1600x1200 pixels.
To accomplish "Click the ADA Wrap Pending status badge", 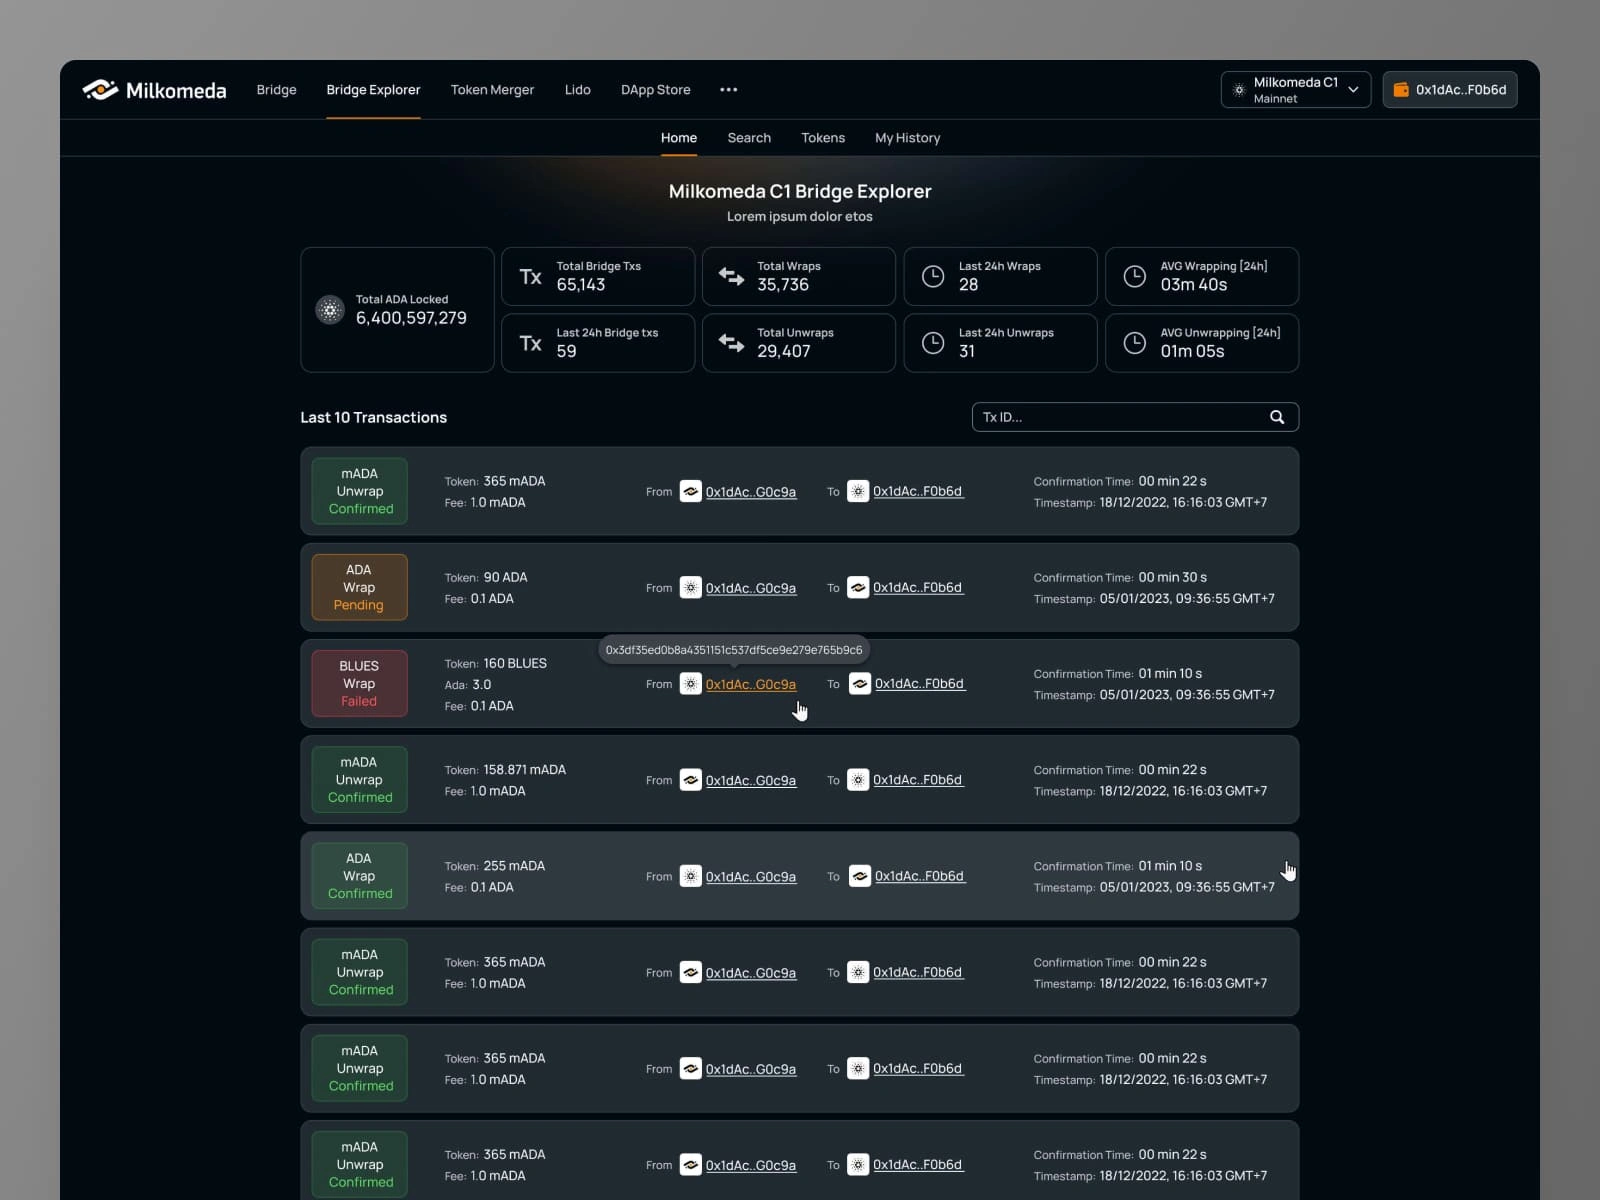I will (359, 587).
